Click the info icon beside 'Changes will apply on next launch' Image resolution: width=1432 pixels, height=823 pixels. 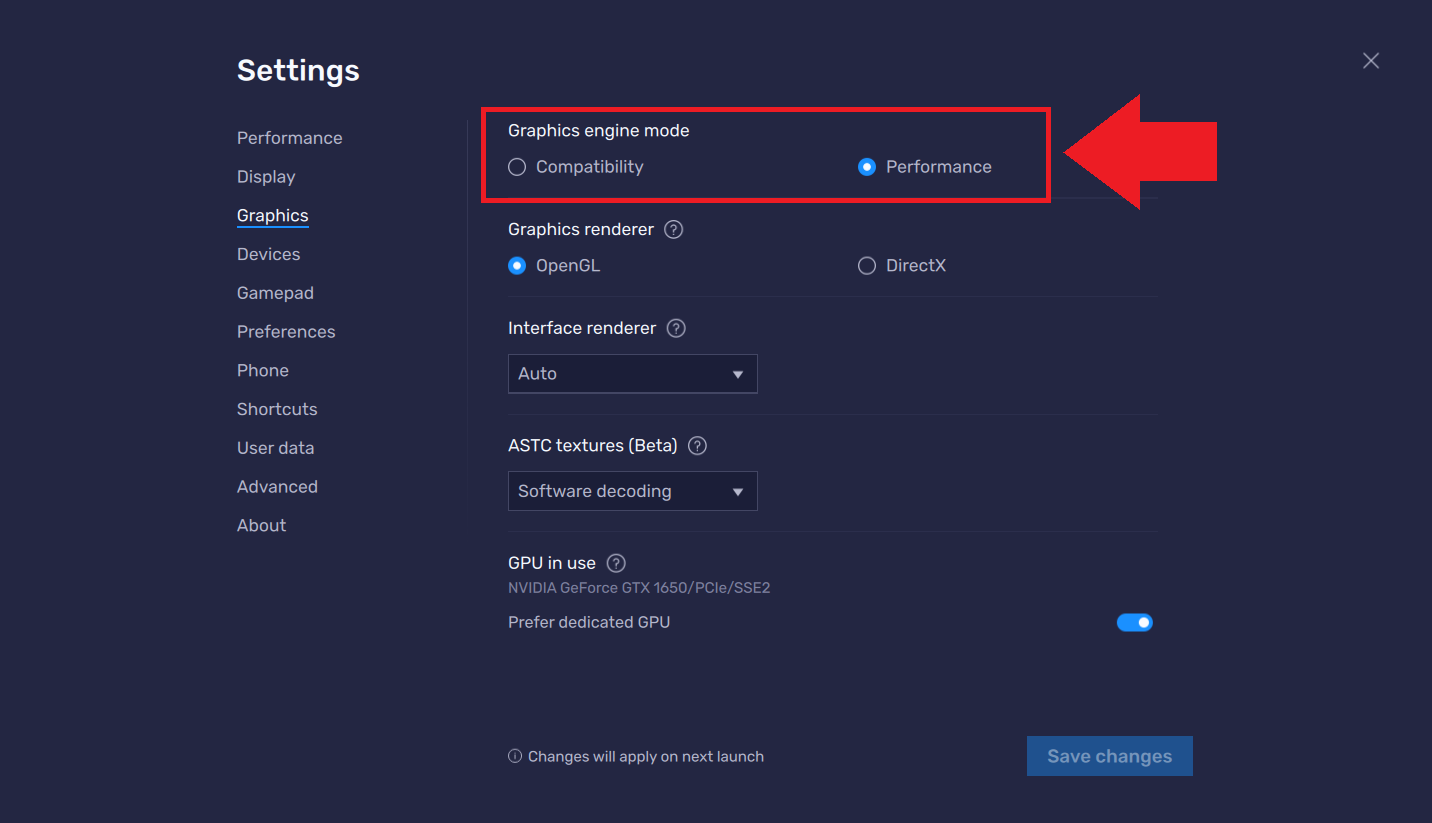pyautogui.click(x=513, y=756)
